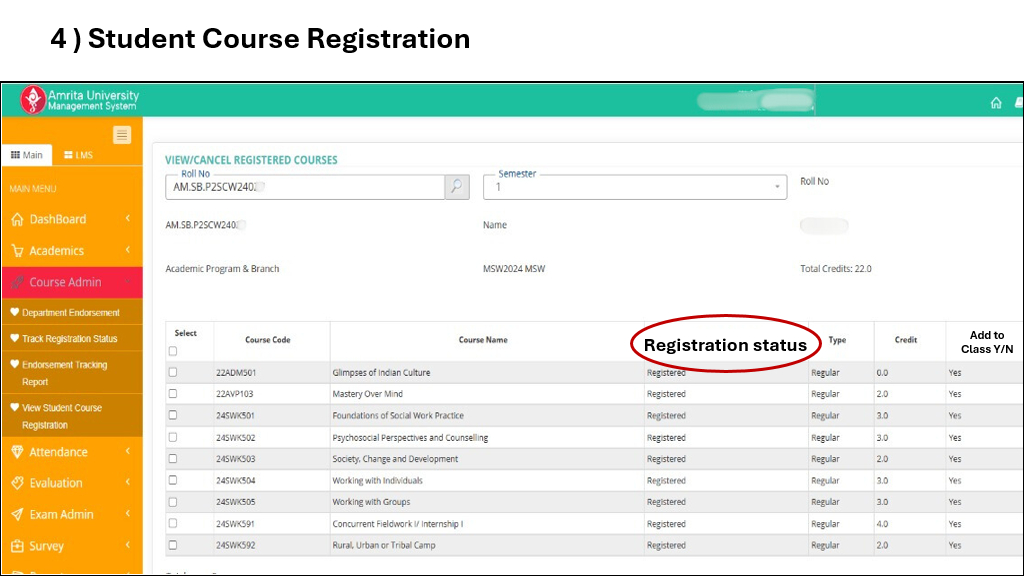Toggle the Select all header checkbox
Viewport: 1024px width, 576px height.
173,351
